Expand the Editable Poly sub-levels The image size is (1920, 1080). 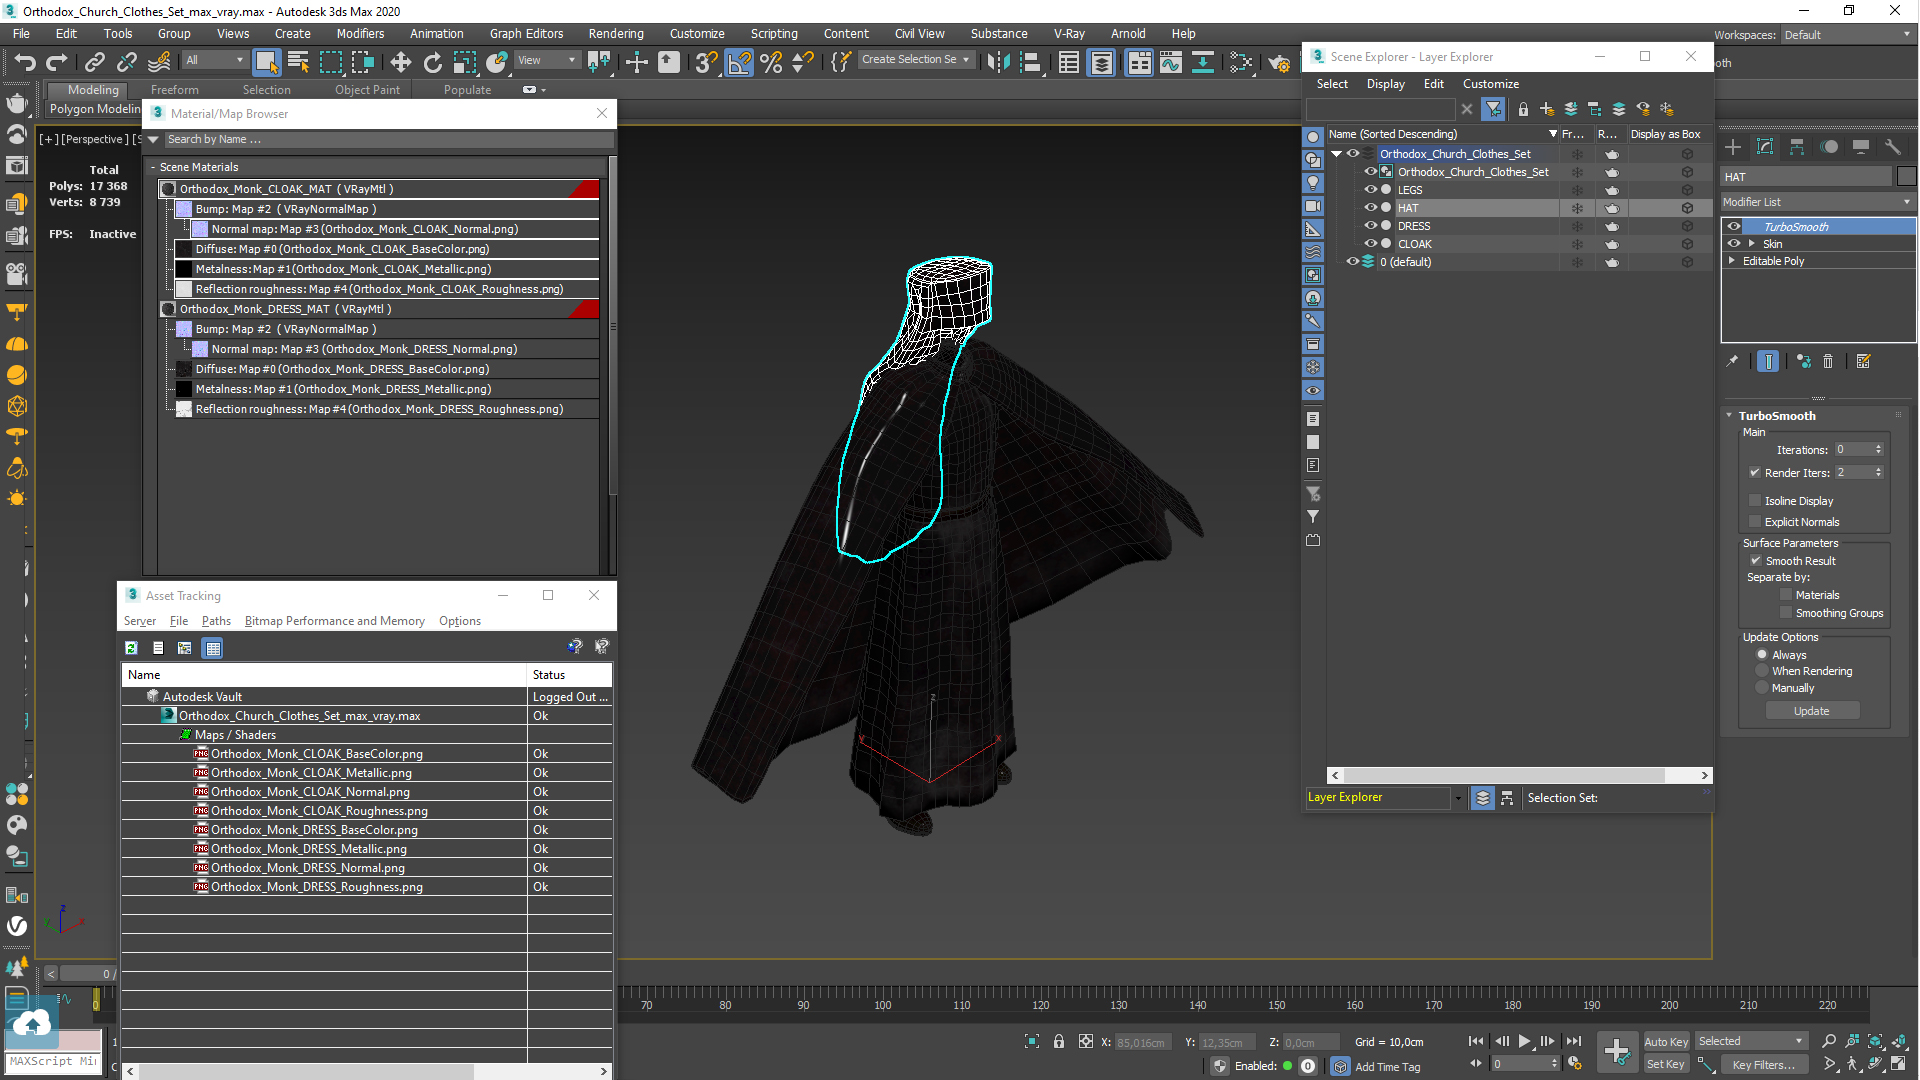1732,261
